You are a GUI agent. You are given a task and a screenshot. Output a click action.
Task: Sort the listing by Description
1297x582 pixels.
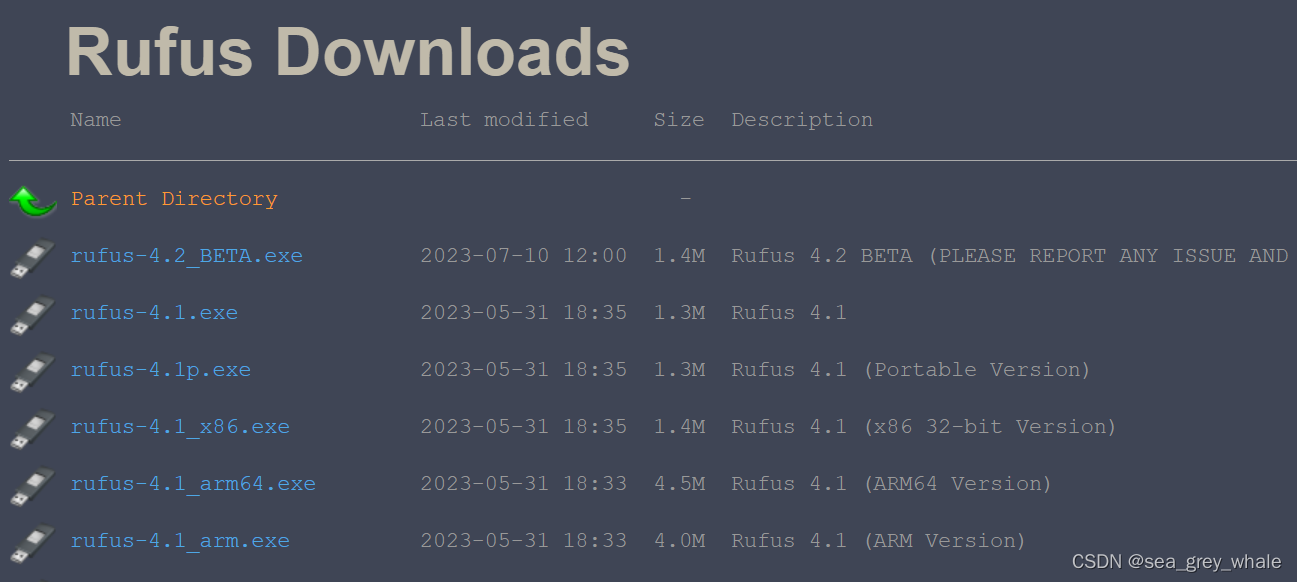point(801,120)
